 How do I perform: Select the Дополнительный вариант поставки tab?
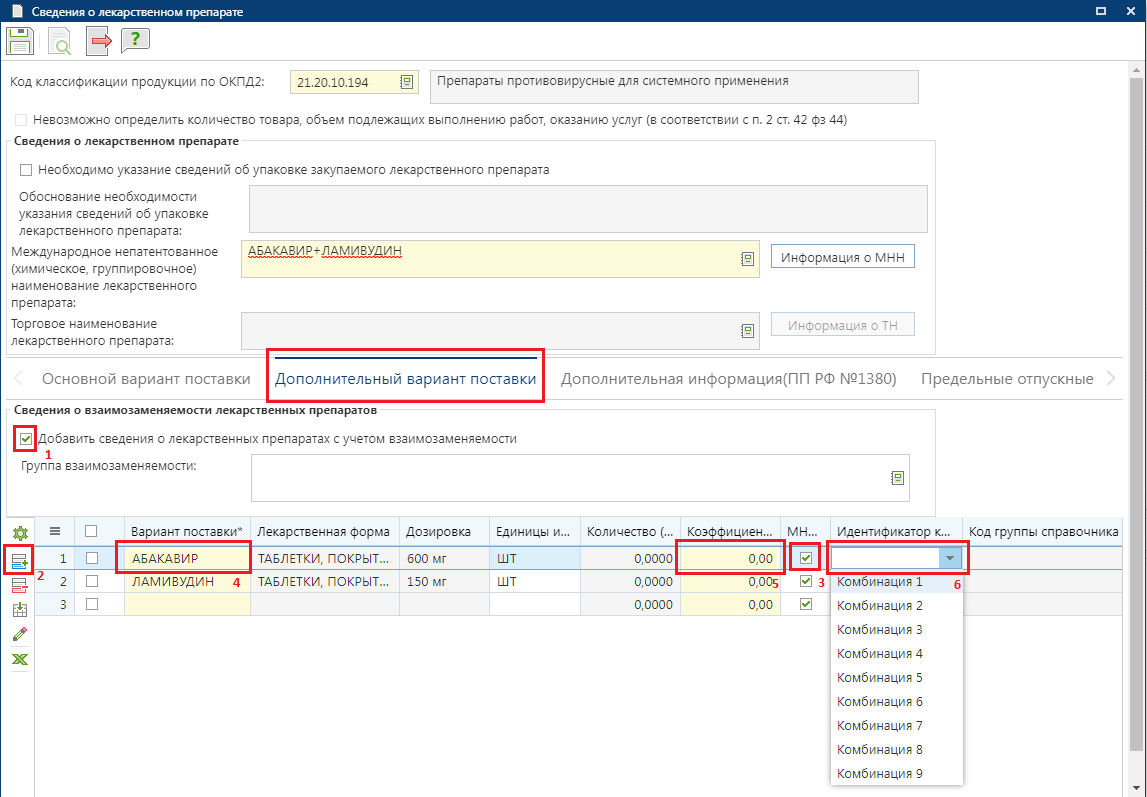tap(405, 379)
